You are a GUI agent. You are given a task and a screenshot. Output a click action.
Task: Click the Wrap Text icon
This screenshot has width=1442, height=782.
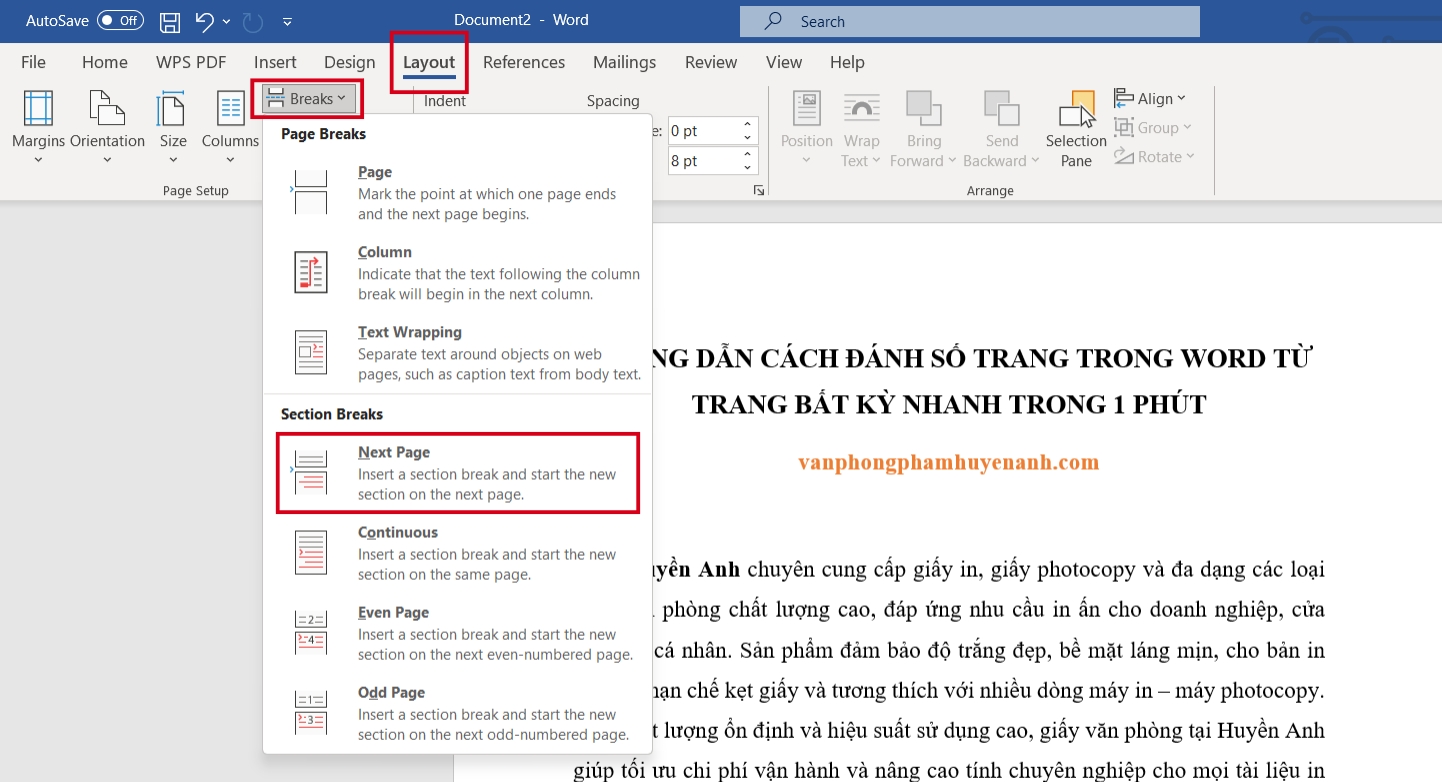point(861,108)
